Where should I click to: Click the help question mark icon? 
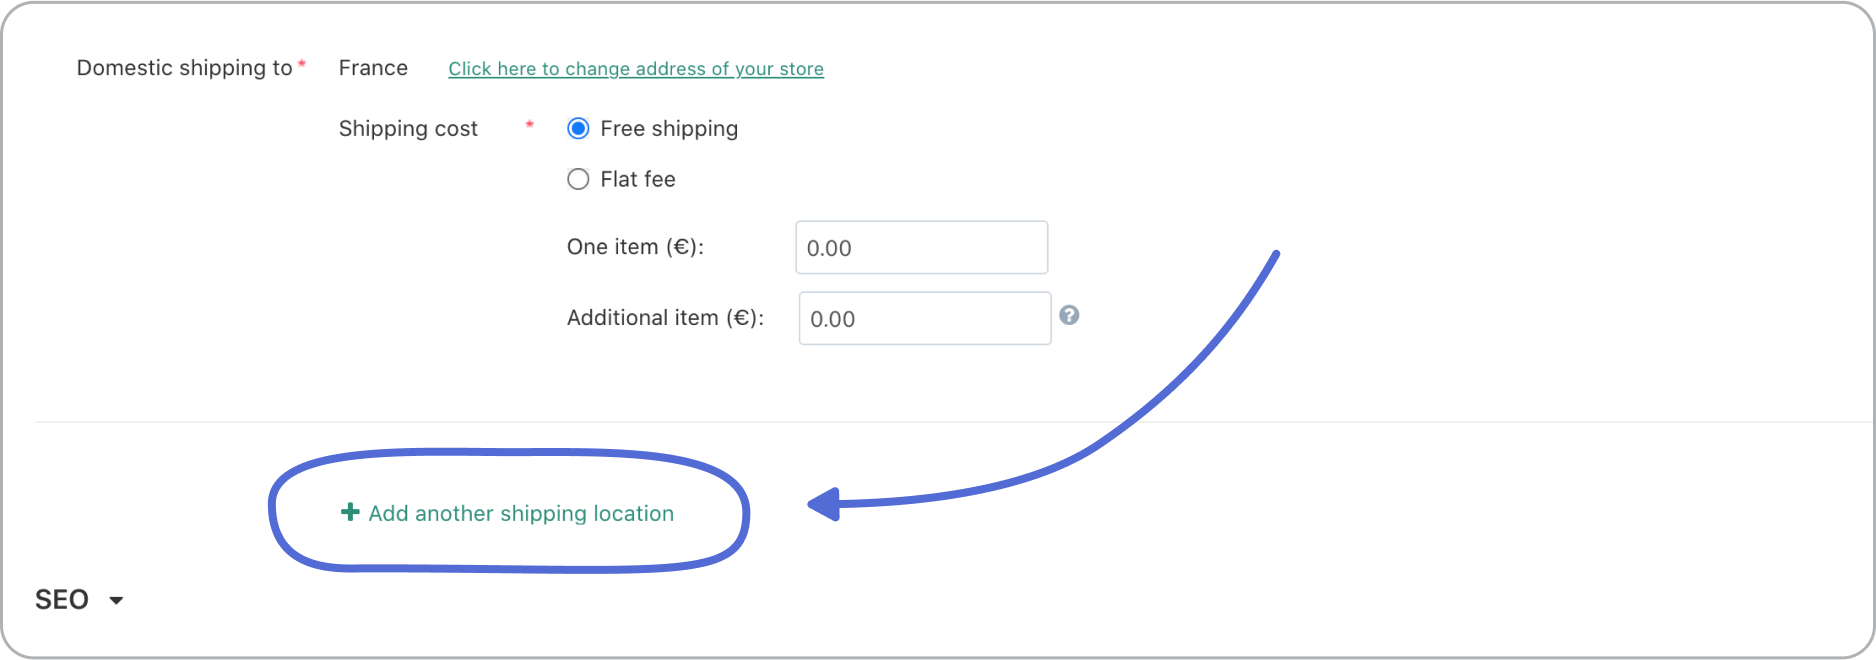tap(1069, 315)
